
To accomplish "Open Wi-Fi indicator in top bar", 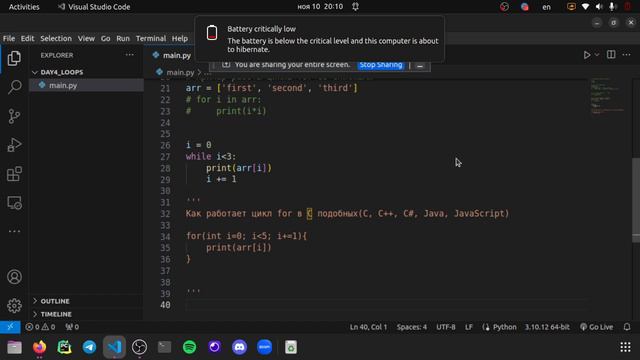I will (x=585, y=7).
